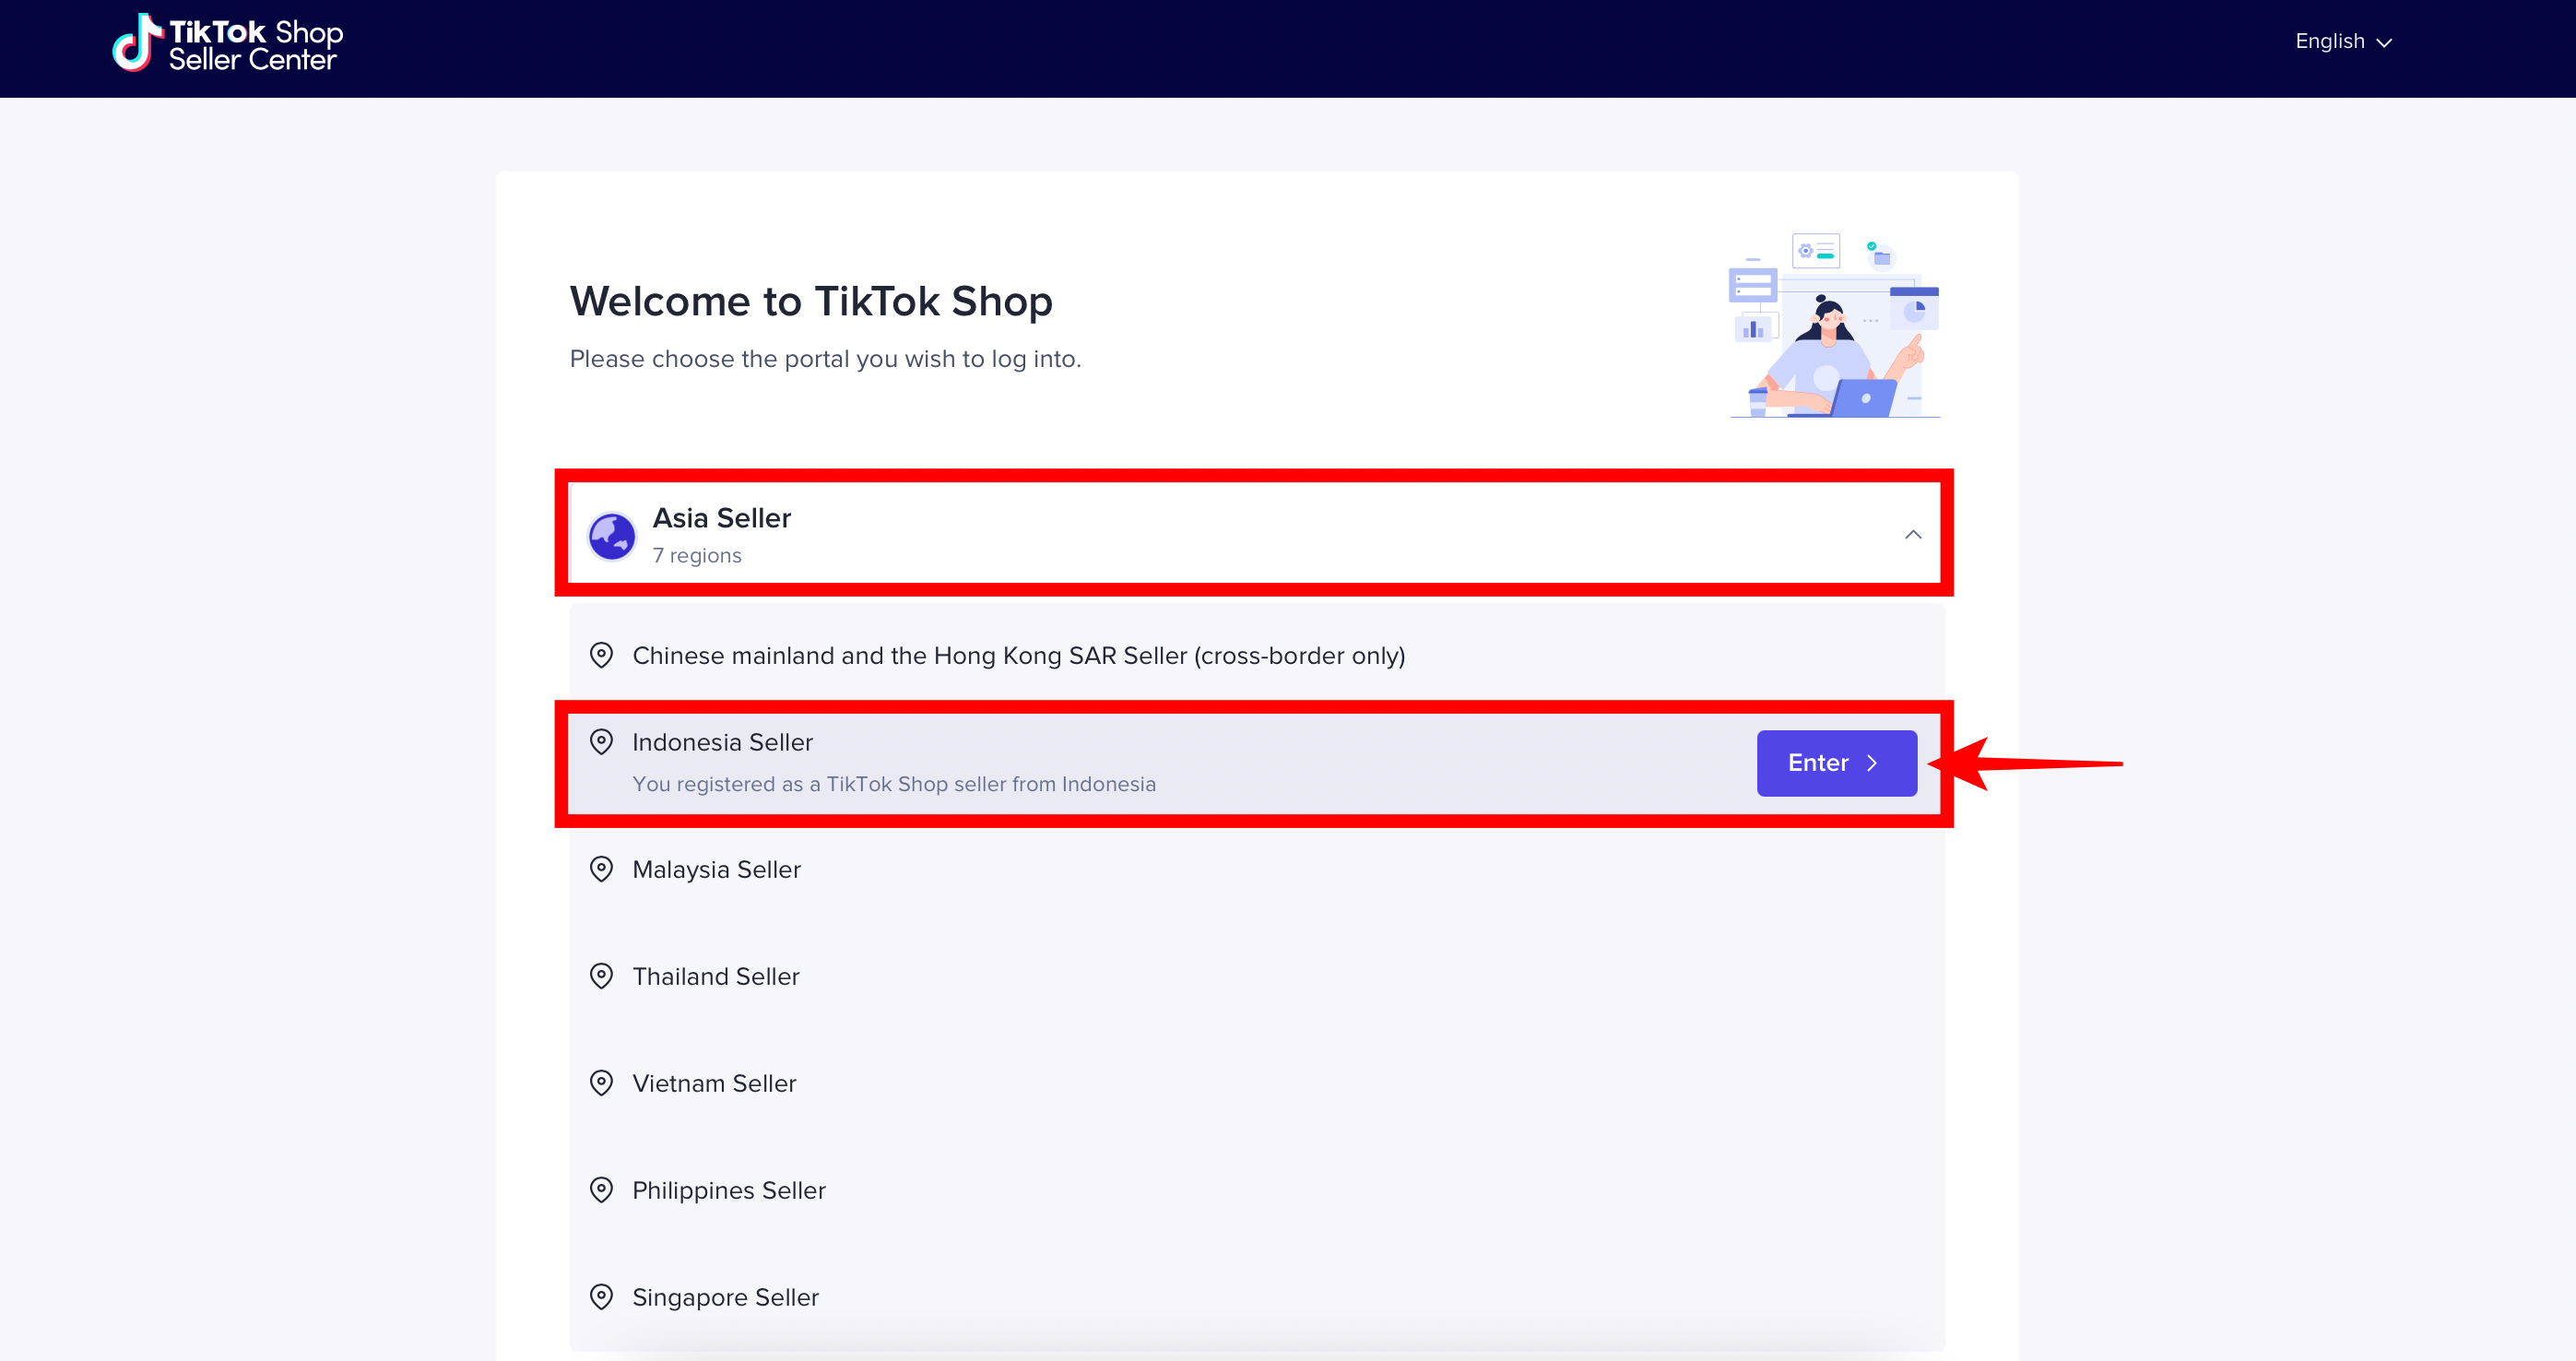Click the Asia Seller globe icon
2576x1361 pixels.
click(611, 536)
